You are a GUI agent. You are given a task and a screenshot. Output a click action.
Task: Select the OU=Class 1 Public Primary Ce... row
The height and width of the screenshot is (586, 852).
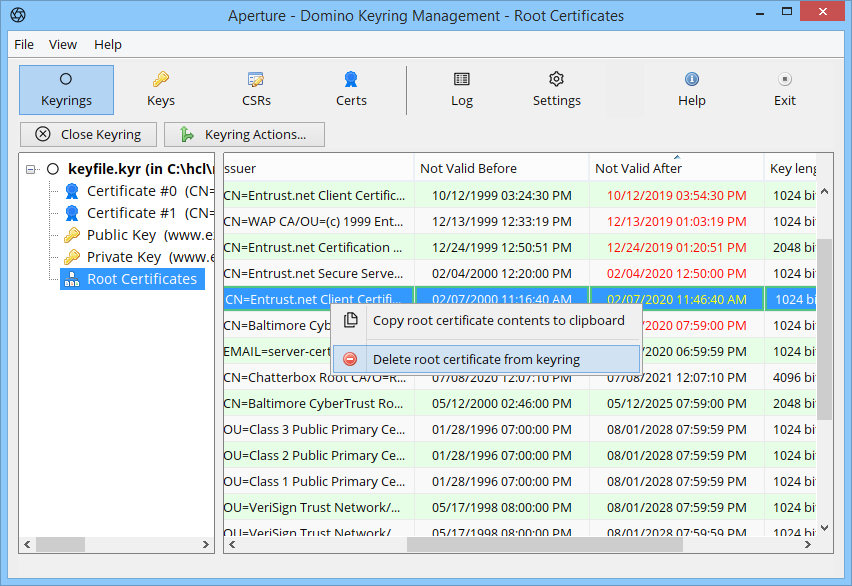519,482
